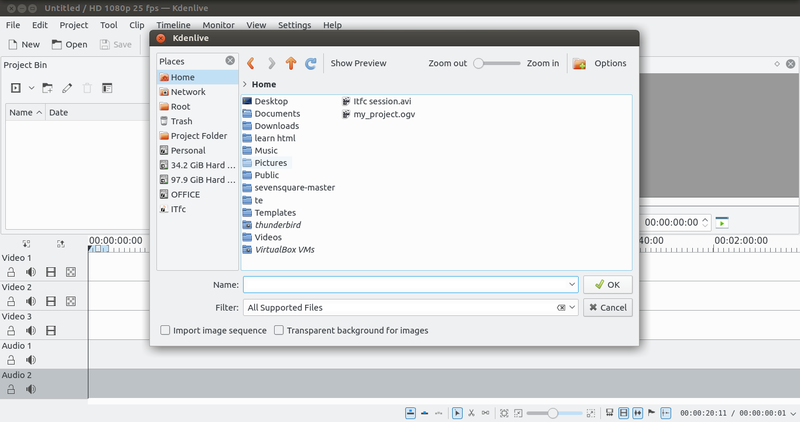This screenshot has width=800, height=422.
Task: Select the Spacer tool in status bar
Action: tap(485, 413)
